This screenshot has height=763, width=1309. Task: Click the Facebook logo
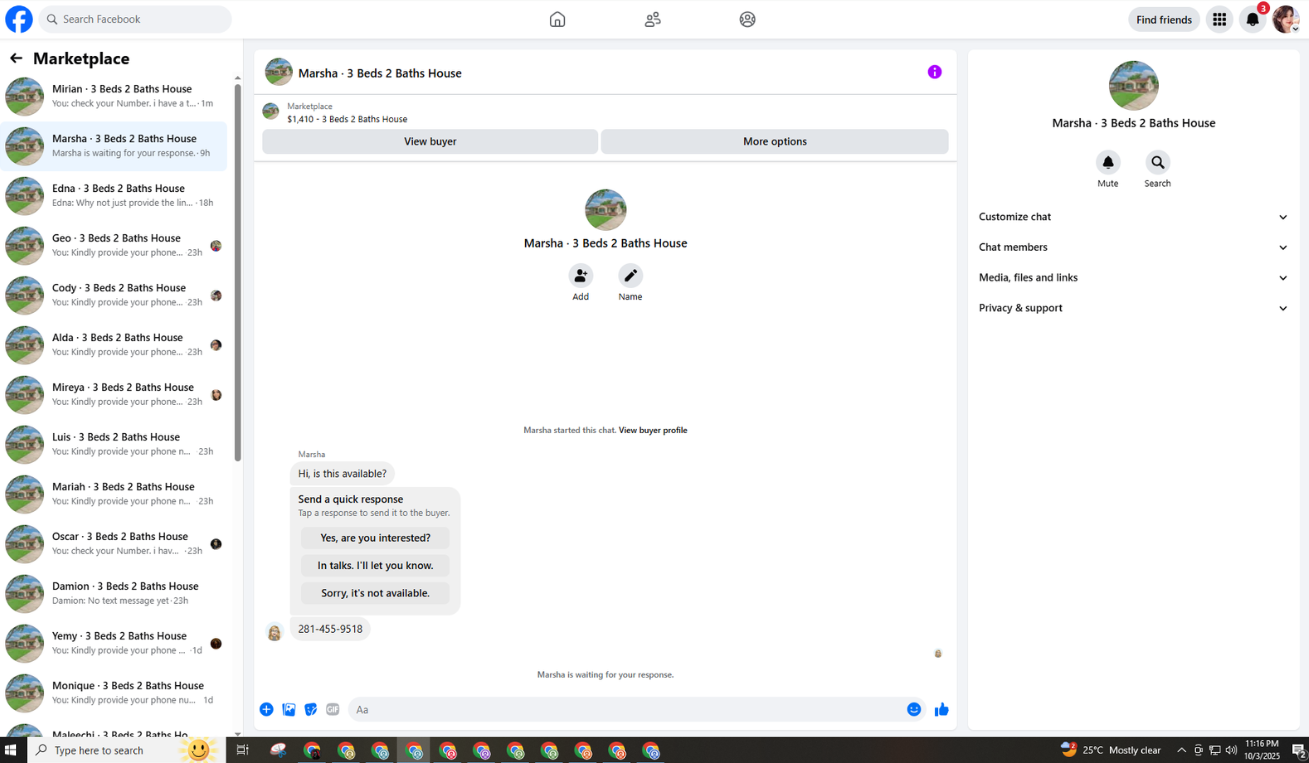[x=19, y=19]
